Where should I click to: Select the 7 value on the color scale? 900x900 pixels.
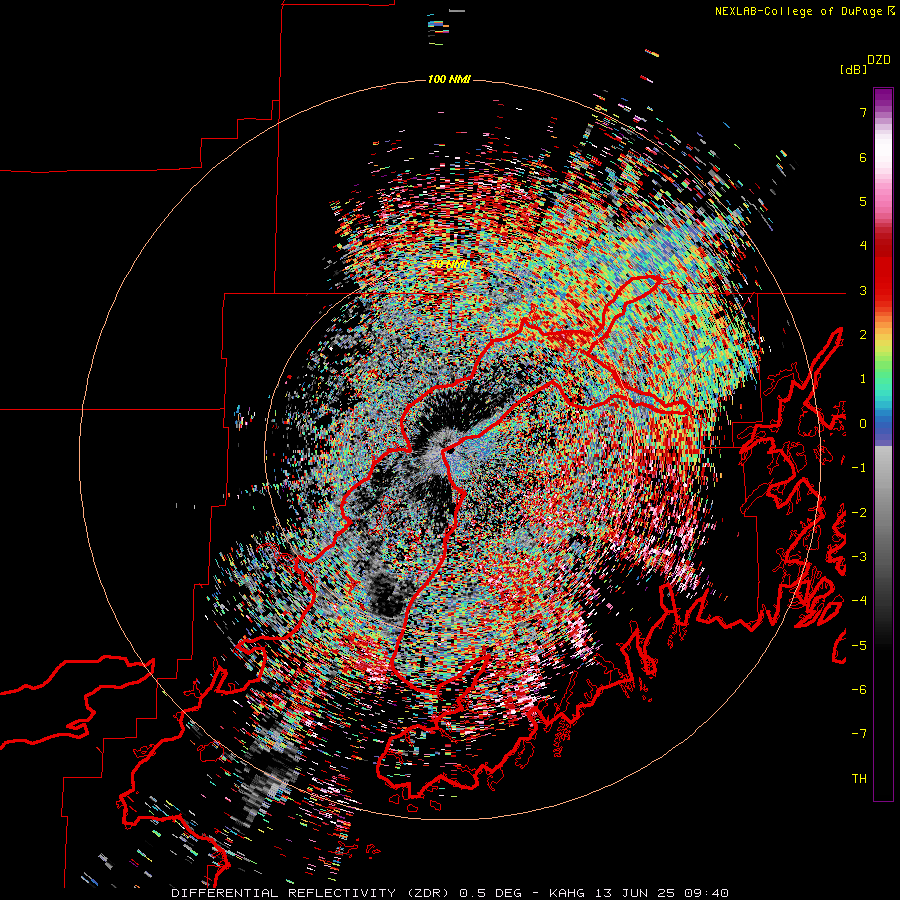[x=863, y=112]
